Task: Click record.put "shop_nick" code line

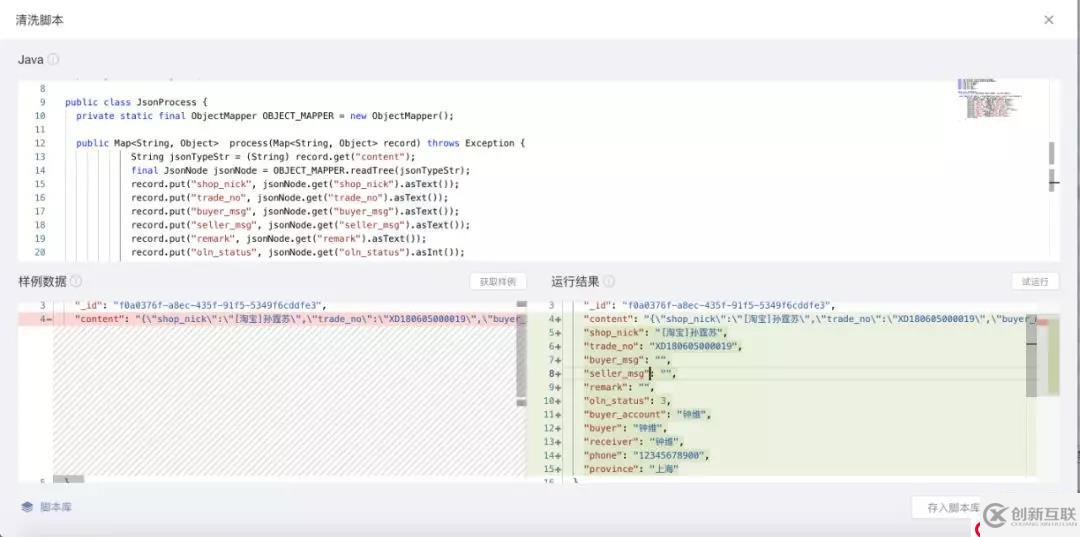Action: pos(295,184)
